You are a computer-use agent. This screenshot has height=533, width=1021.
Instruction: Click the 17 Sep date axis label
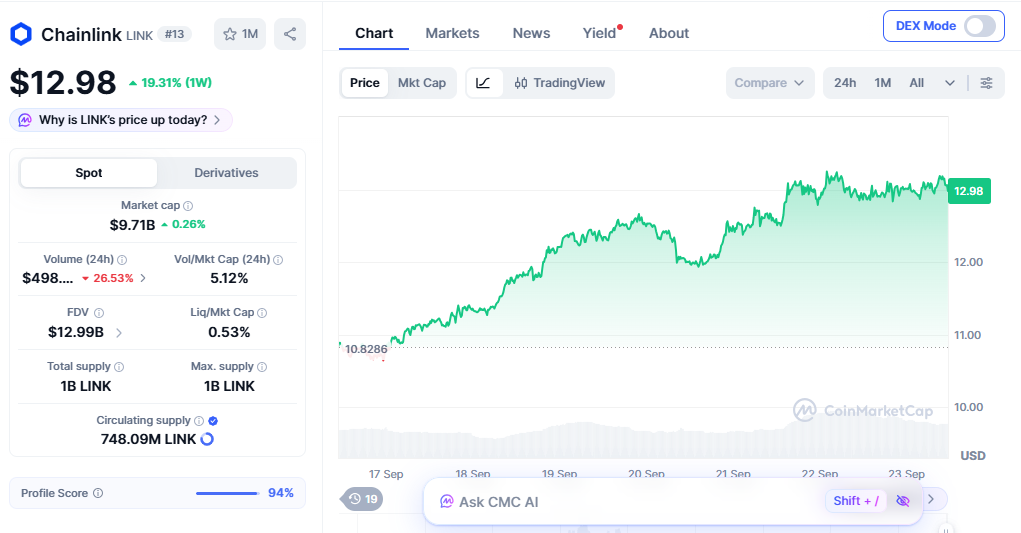(x=386, y=474)
